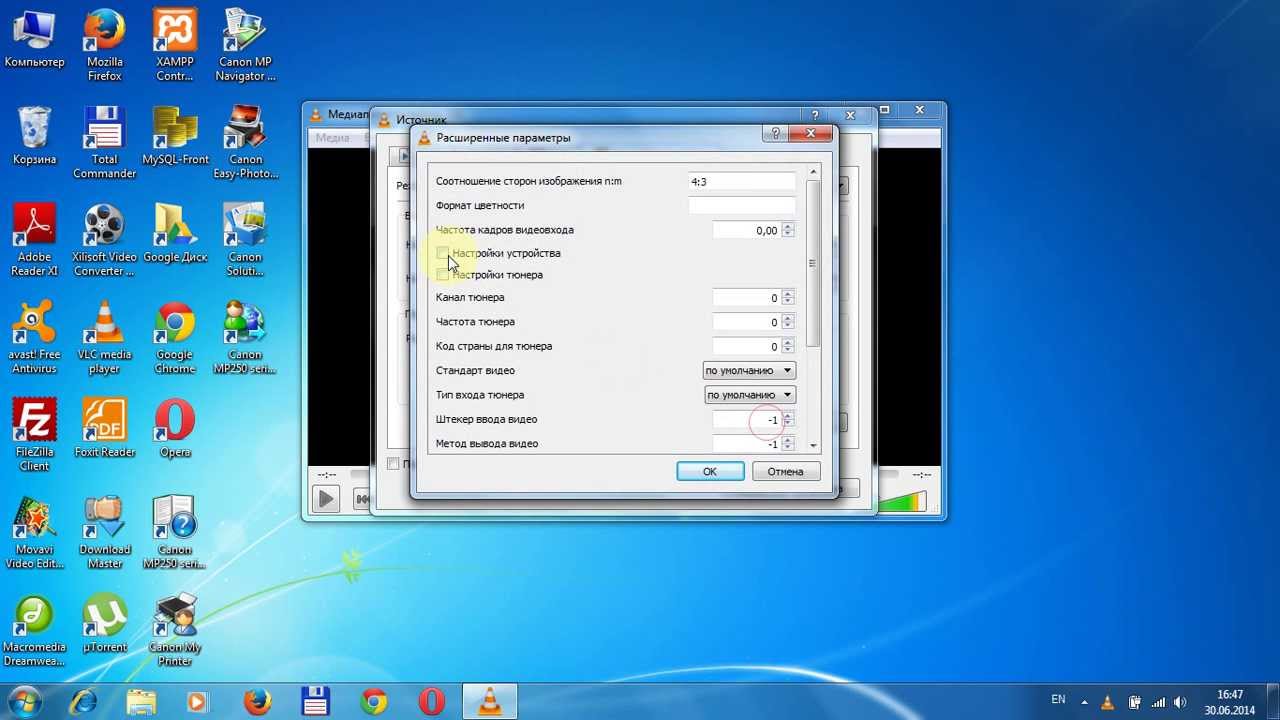Viewport: 1280px width, 720px height.
Task: Select the XAMPP Control desktop shortcut
Action: 175,45
